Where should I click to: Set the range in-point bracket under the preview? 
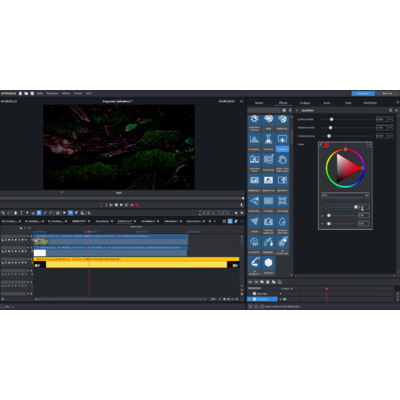[x=101, y=205]
